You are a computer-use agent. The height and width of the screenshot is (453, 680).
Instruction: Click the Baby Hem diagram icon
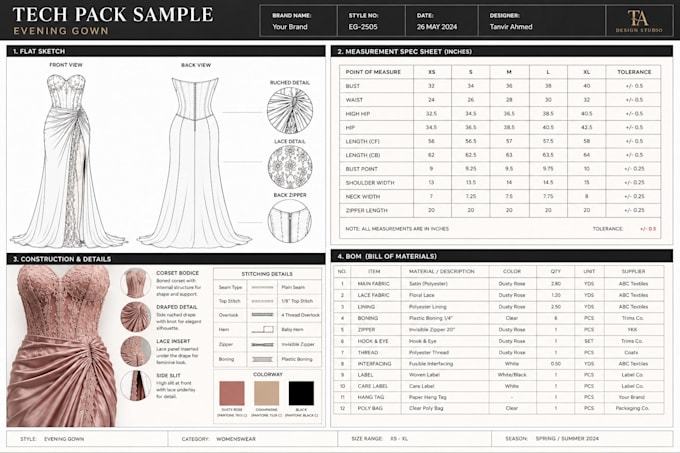point(262,330)
